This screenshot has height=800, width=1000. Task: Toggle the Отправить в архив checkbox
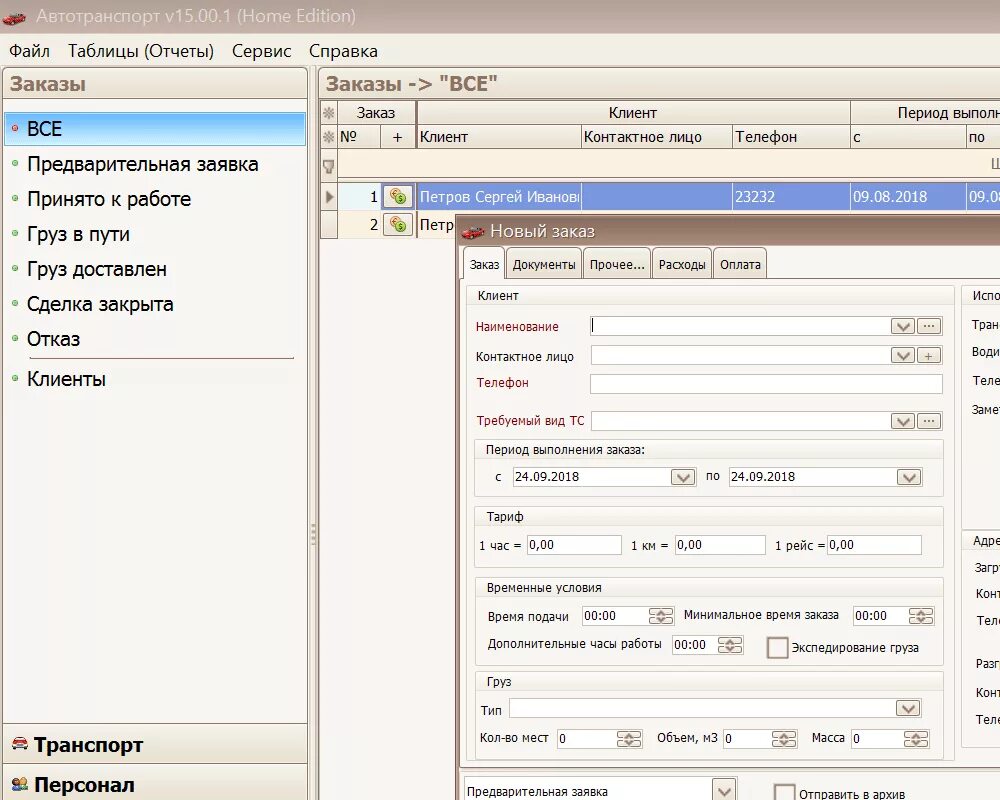[784, 793]
